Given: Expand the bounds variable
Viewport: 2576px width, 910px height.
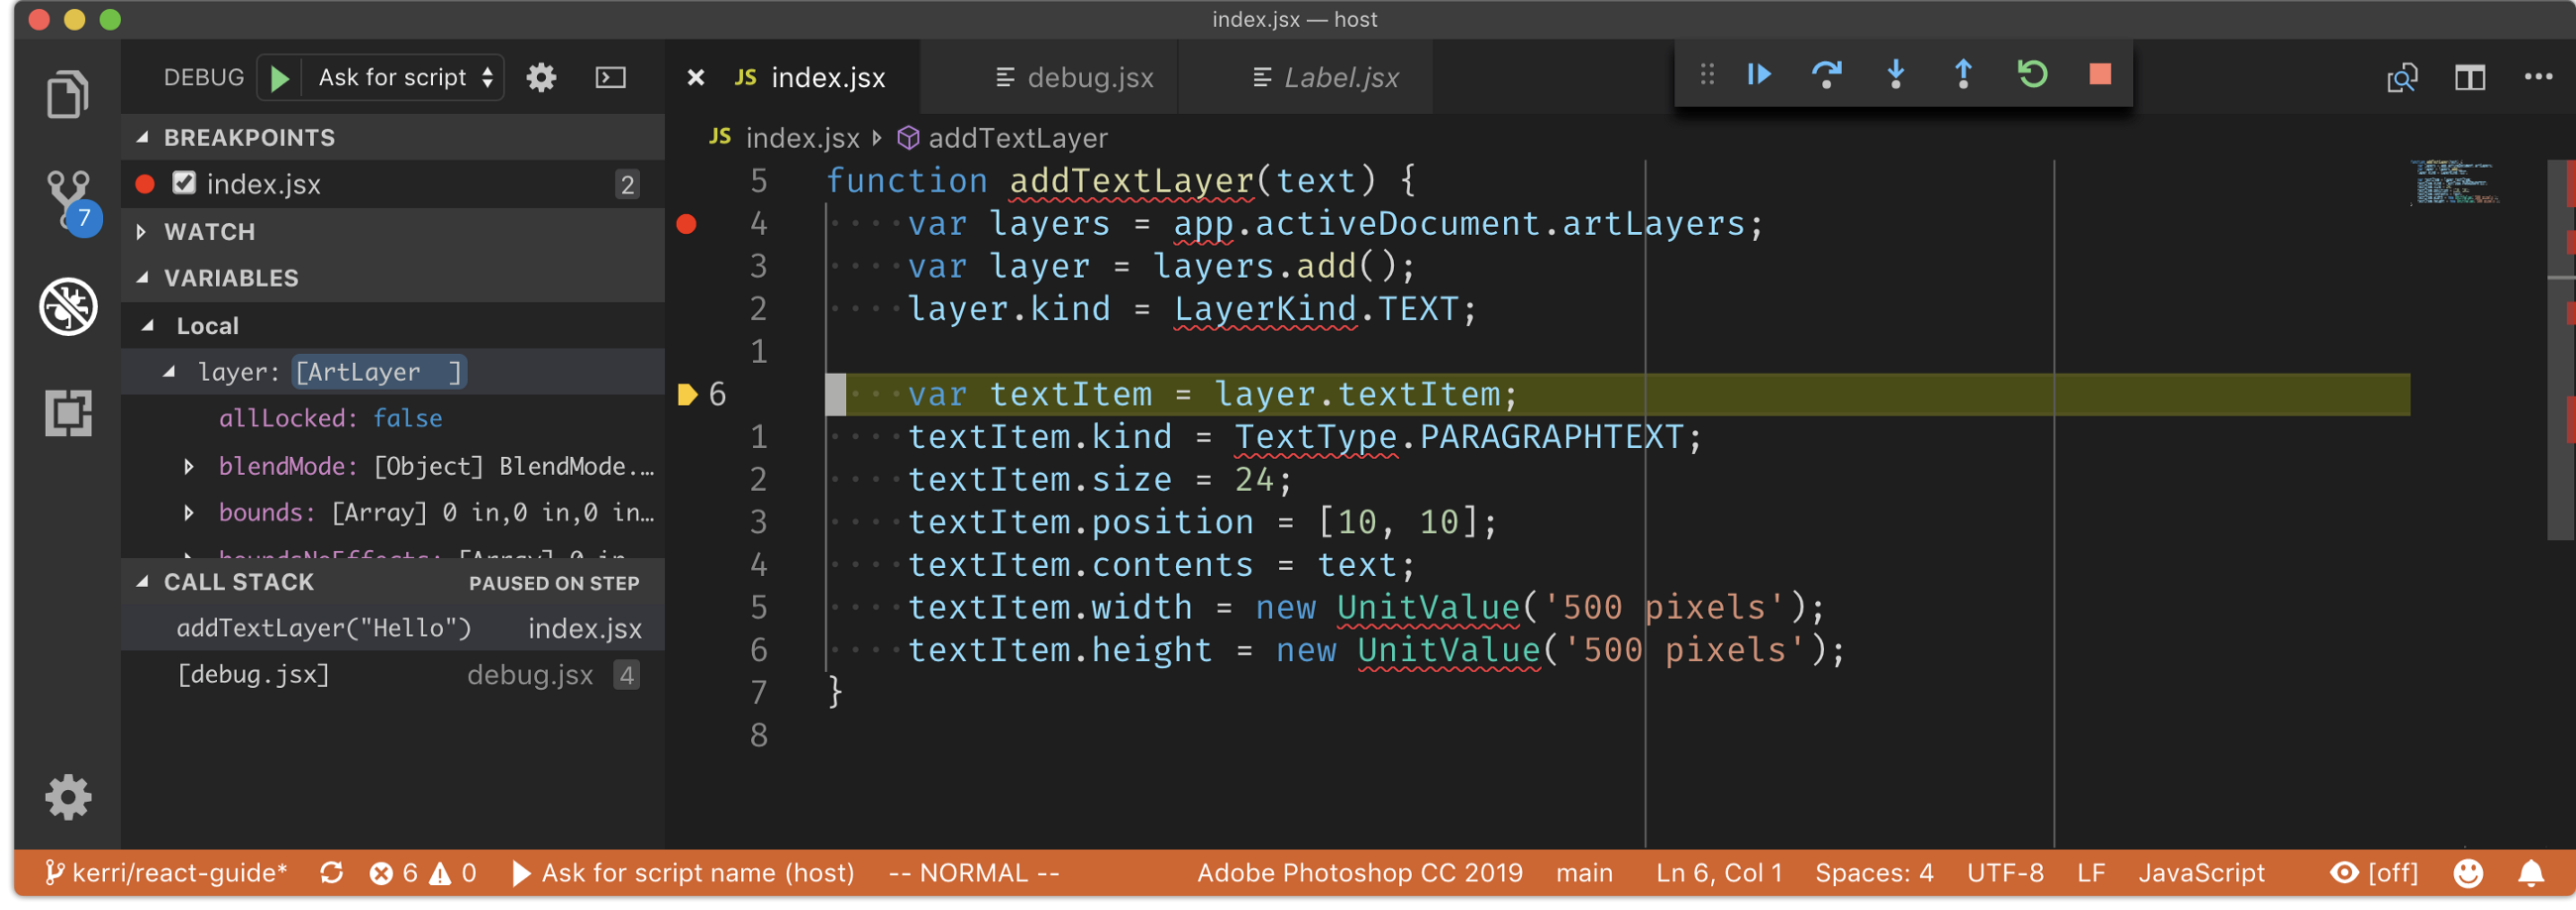Looking at the screenshot, I should coord(188,512).
